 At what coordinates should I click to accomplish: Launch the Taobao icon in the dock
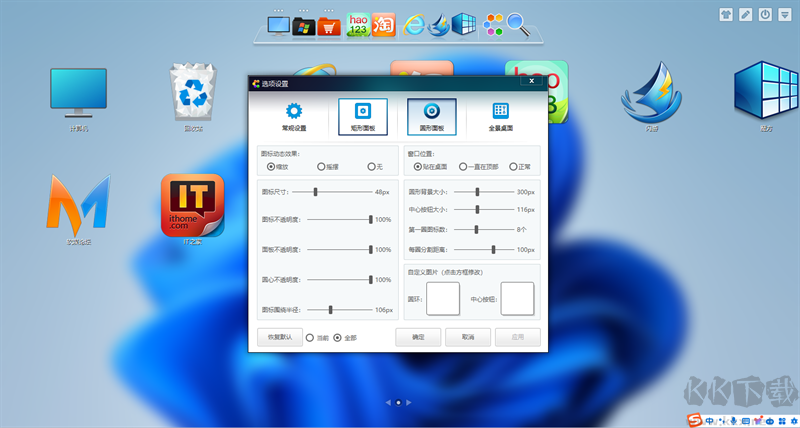[x=384, y=24]
